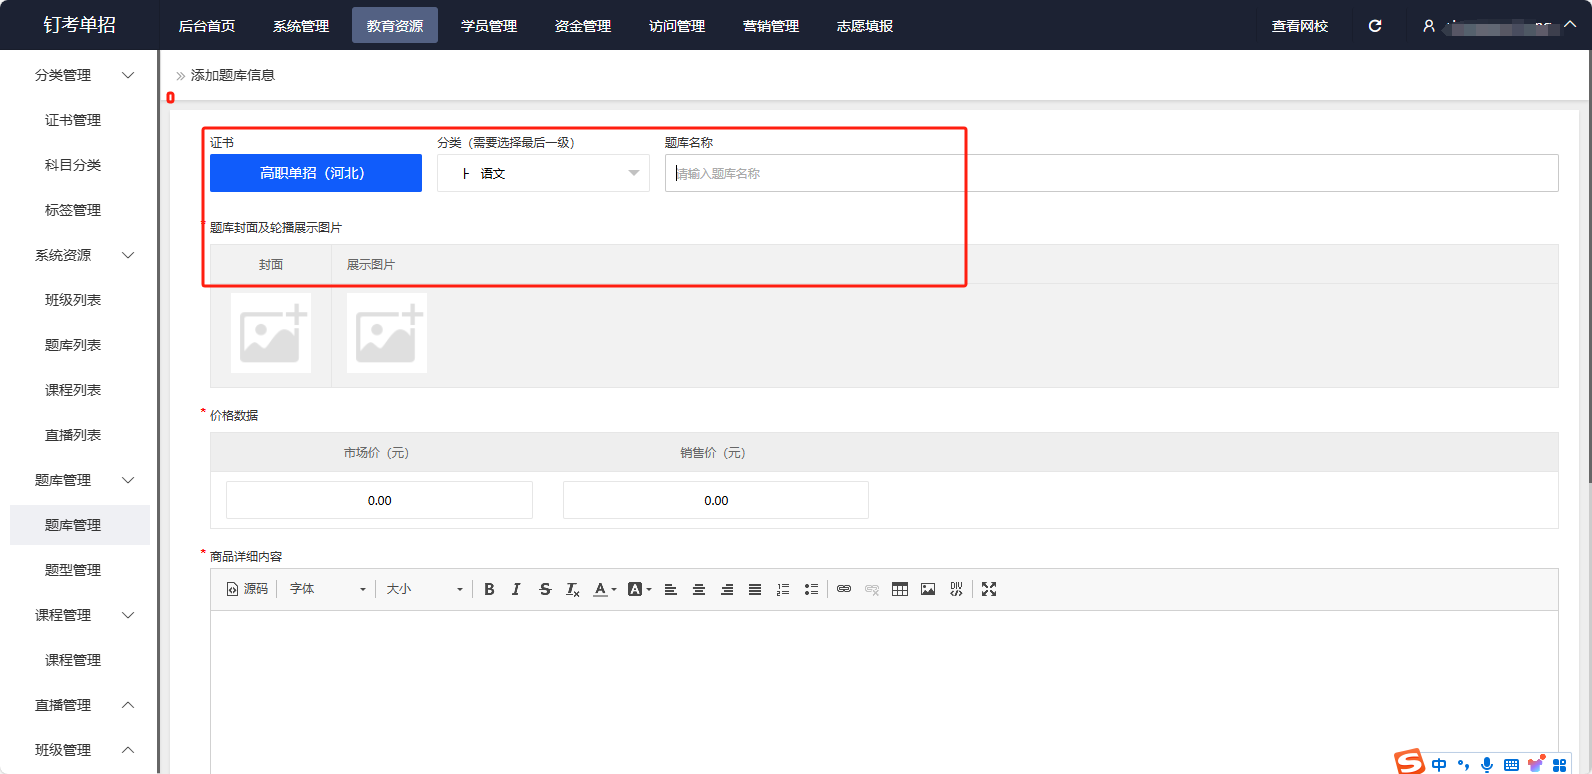This screenshot has height=774, width=1592.
Task: Click the insert link icon
Action: click(844, 589)
